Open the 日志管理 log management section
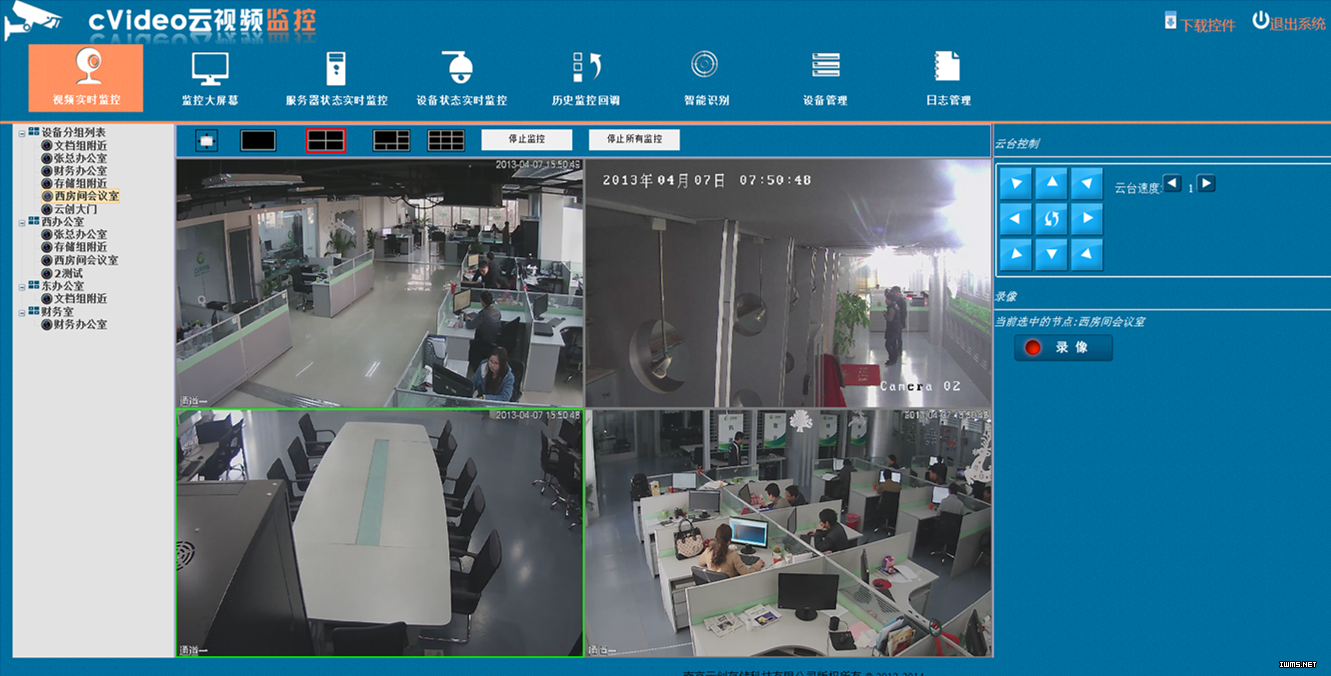 pyautogui.click(x=947, y=79)
